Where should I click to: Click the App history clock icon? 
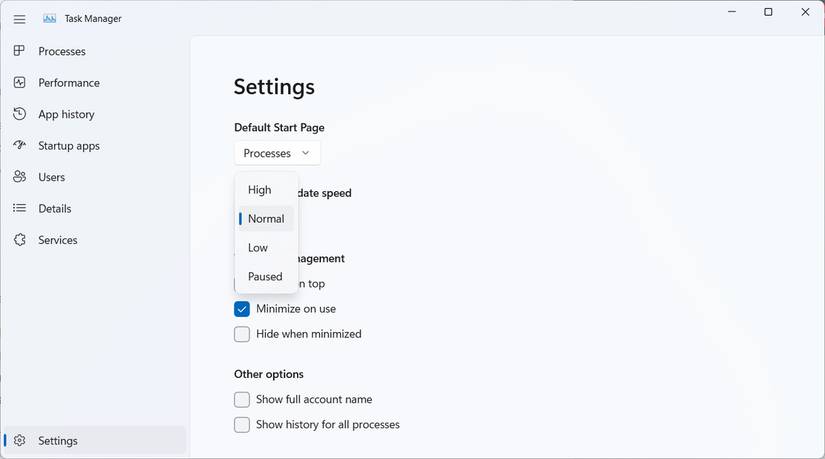click(19, 114)
